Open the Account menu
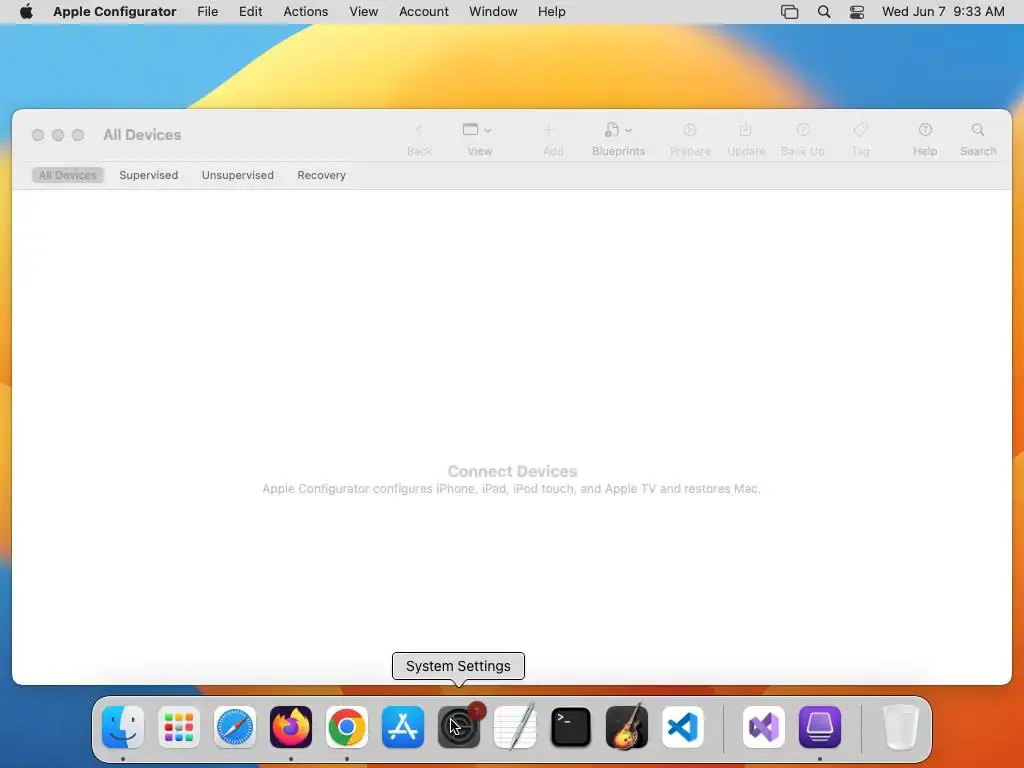The image size is (1024, 768). [x=424, y=12]
